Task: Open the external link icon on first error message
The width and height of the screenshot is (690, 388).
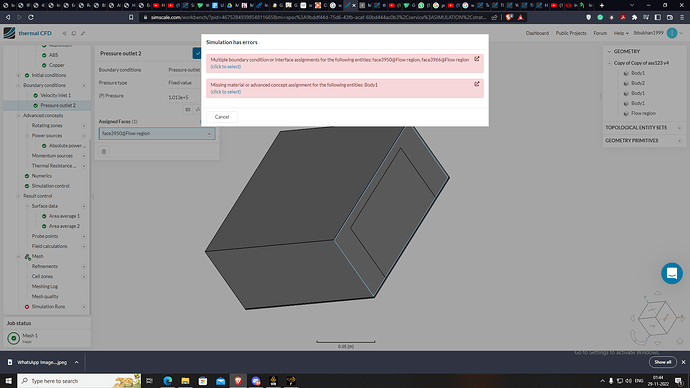Action: [477, 59]
